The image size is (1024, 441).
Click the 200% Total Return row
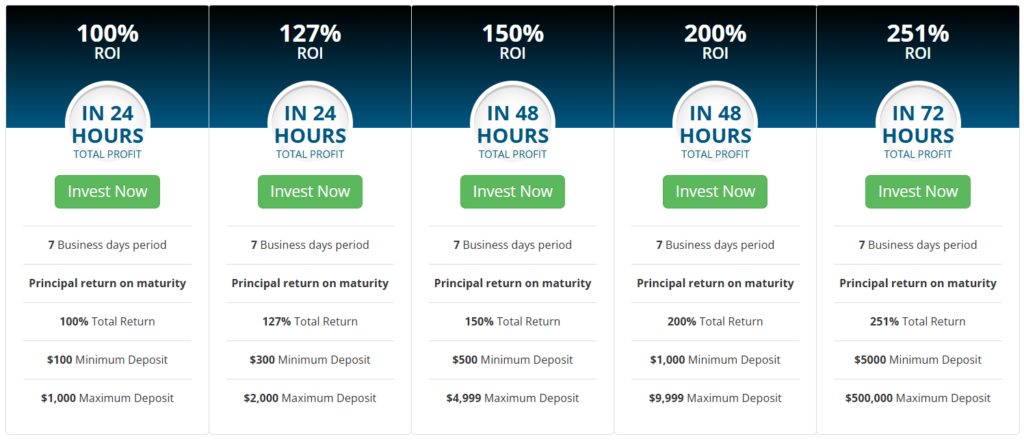pyautogui.click(x=715, y=322)
